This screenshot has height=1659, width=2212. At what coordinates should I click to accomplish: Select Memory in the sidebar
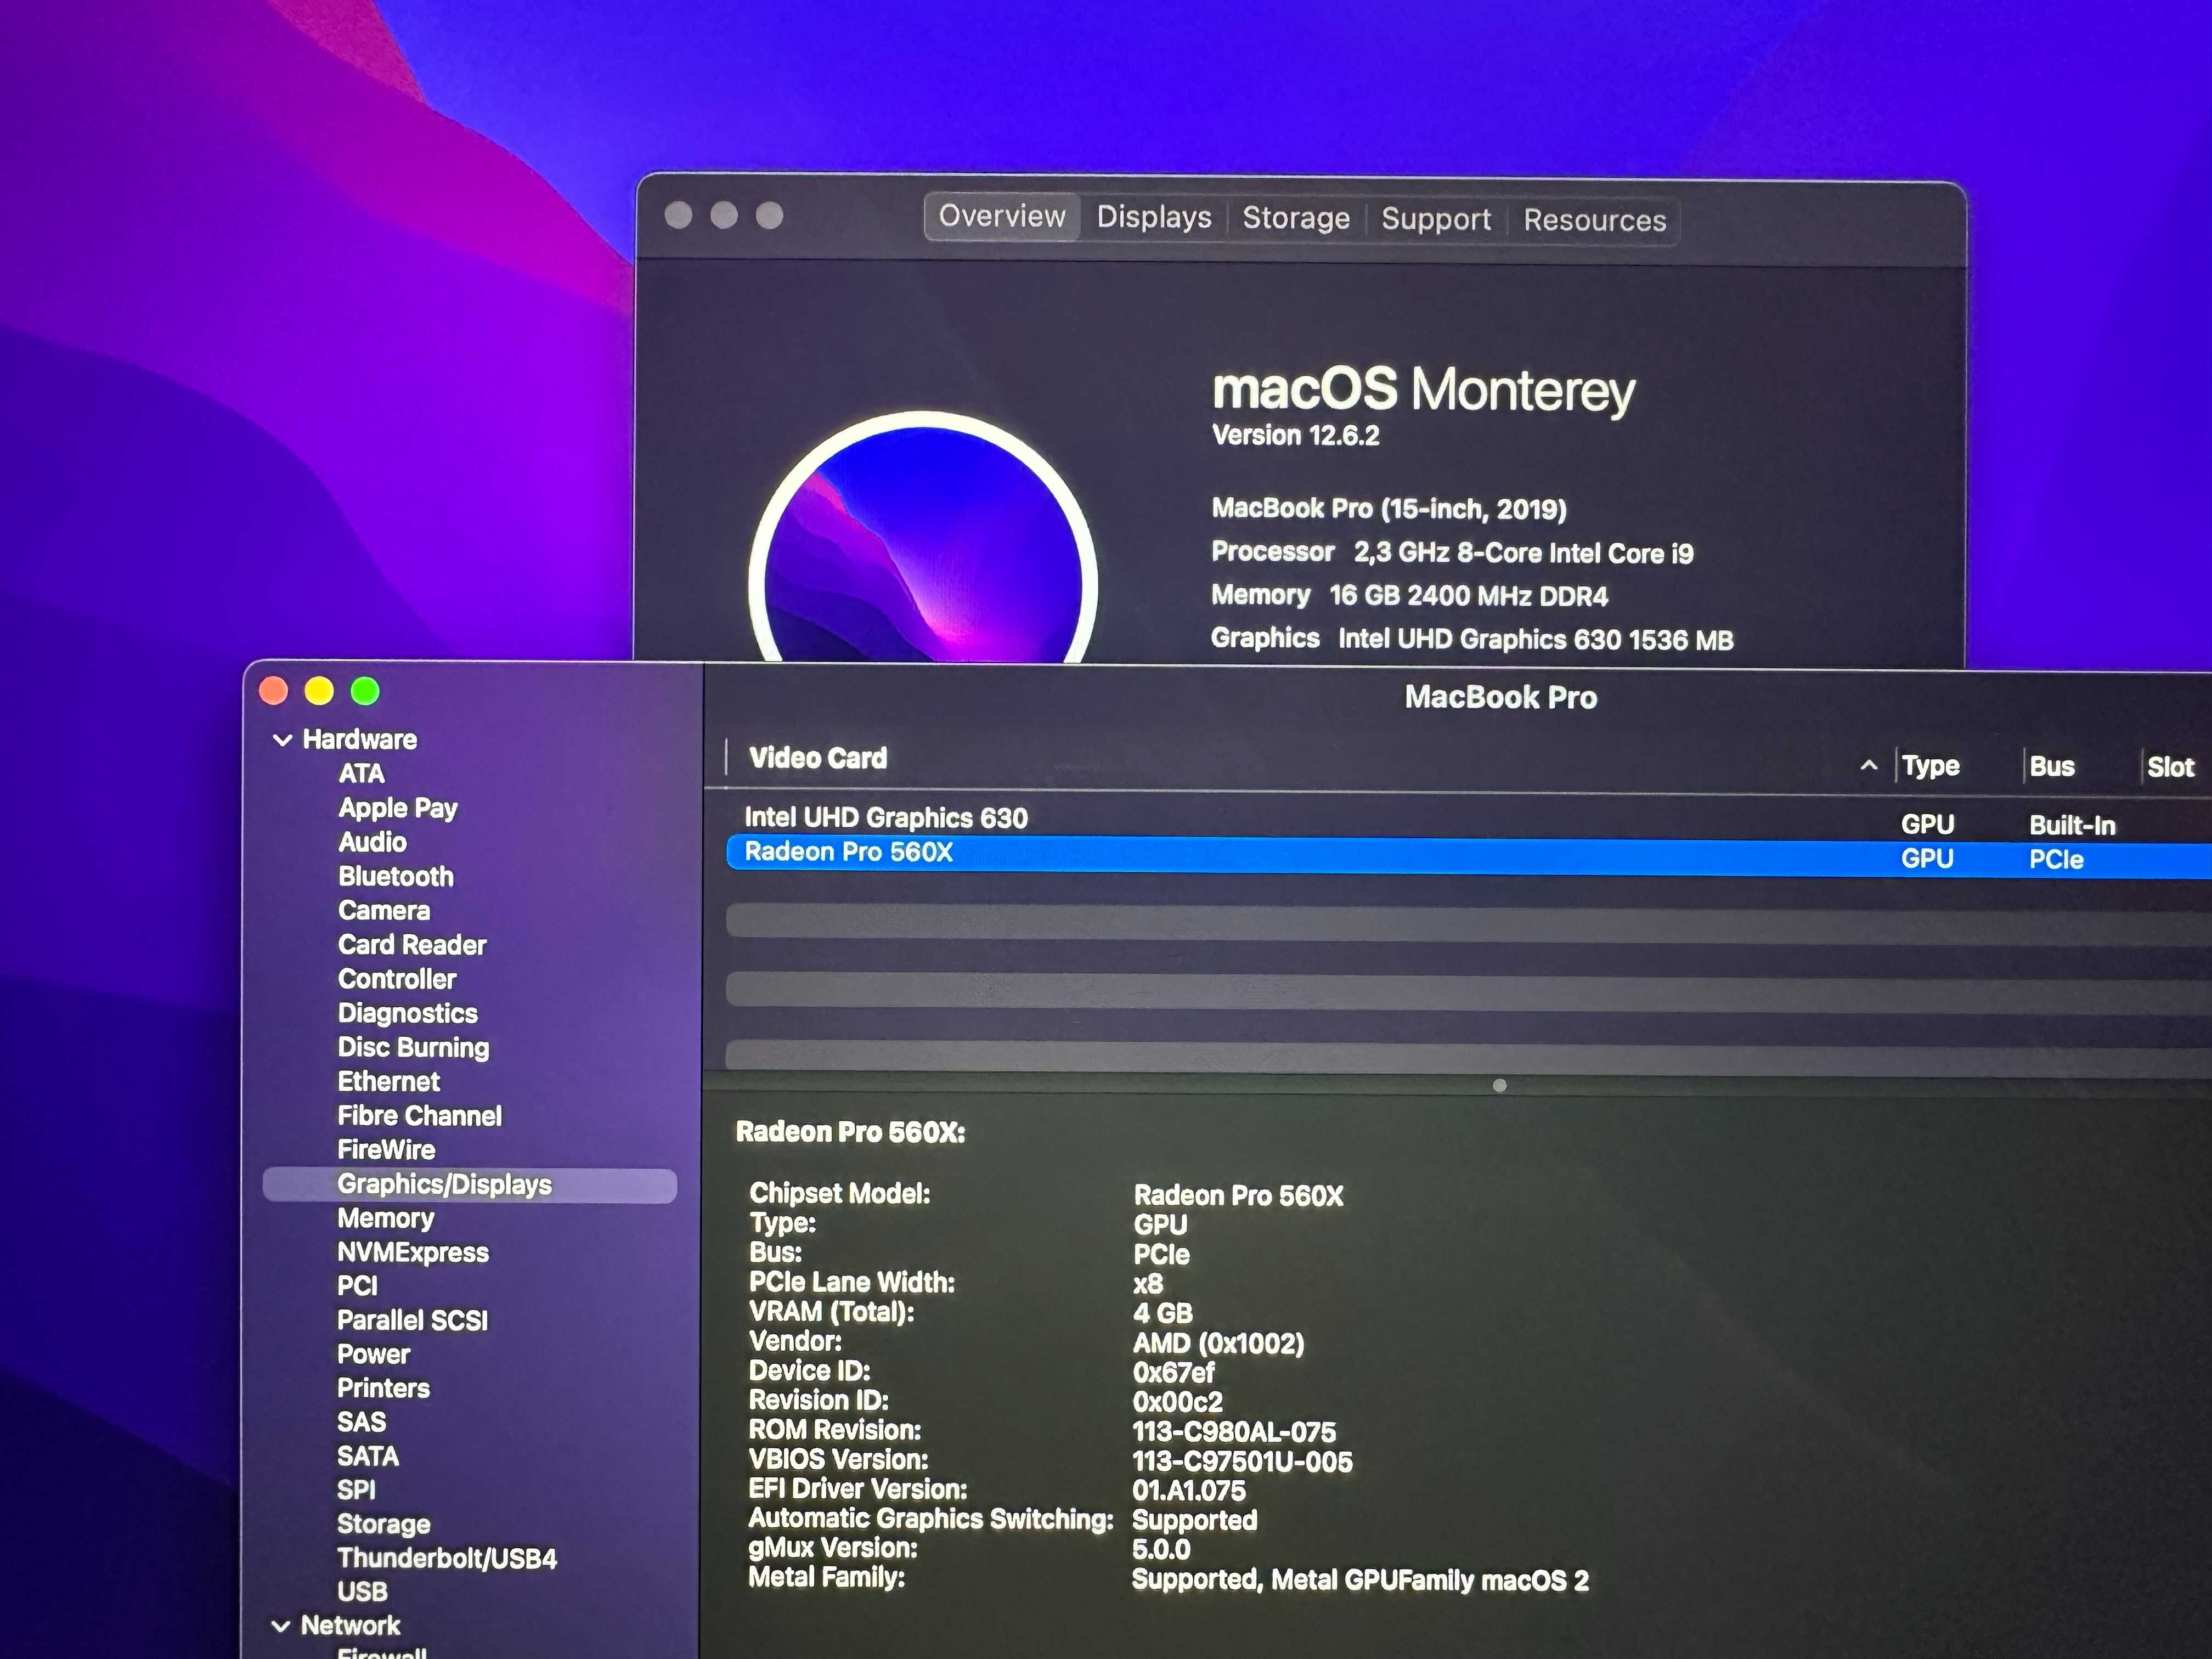(386, 1218)
